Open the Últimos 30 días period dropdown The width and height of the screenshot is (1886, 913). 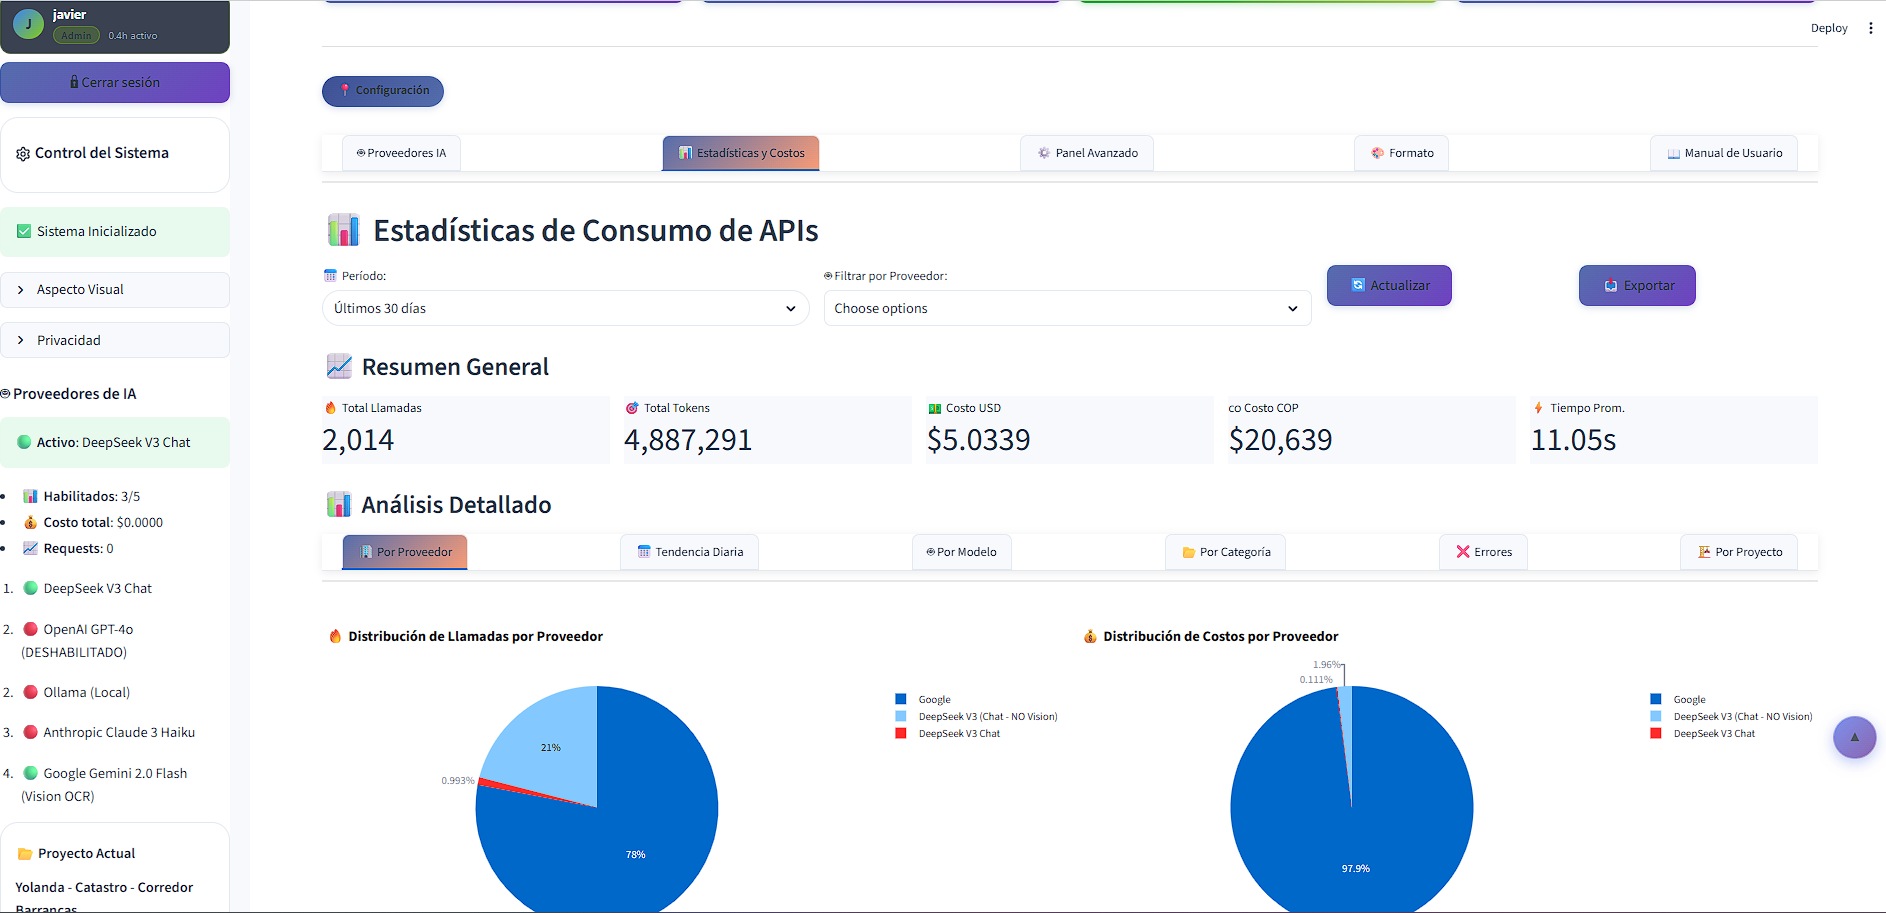click(x=565, y=308)
